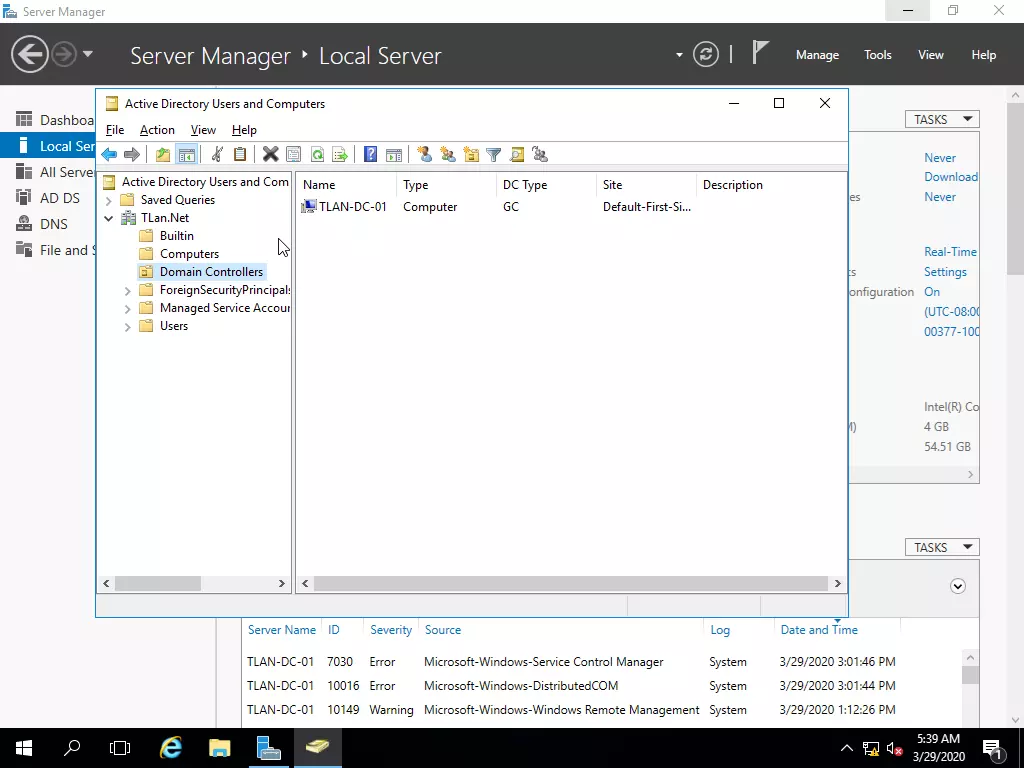1024x768 pixels.
Task: Create a new group with the toolbar icon
Action: 448,155
